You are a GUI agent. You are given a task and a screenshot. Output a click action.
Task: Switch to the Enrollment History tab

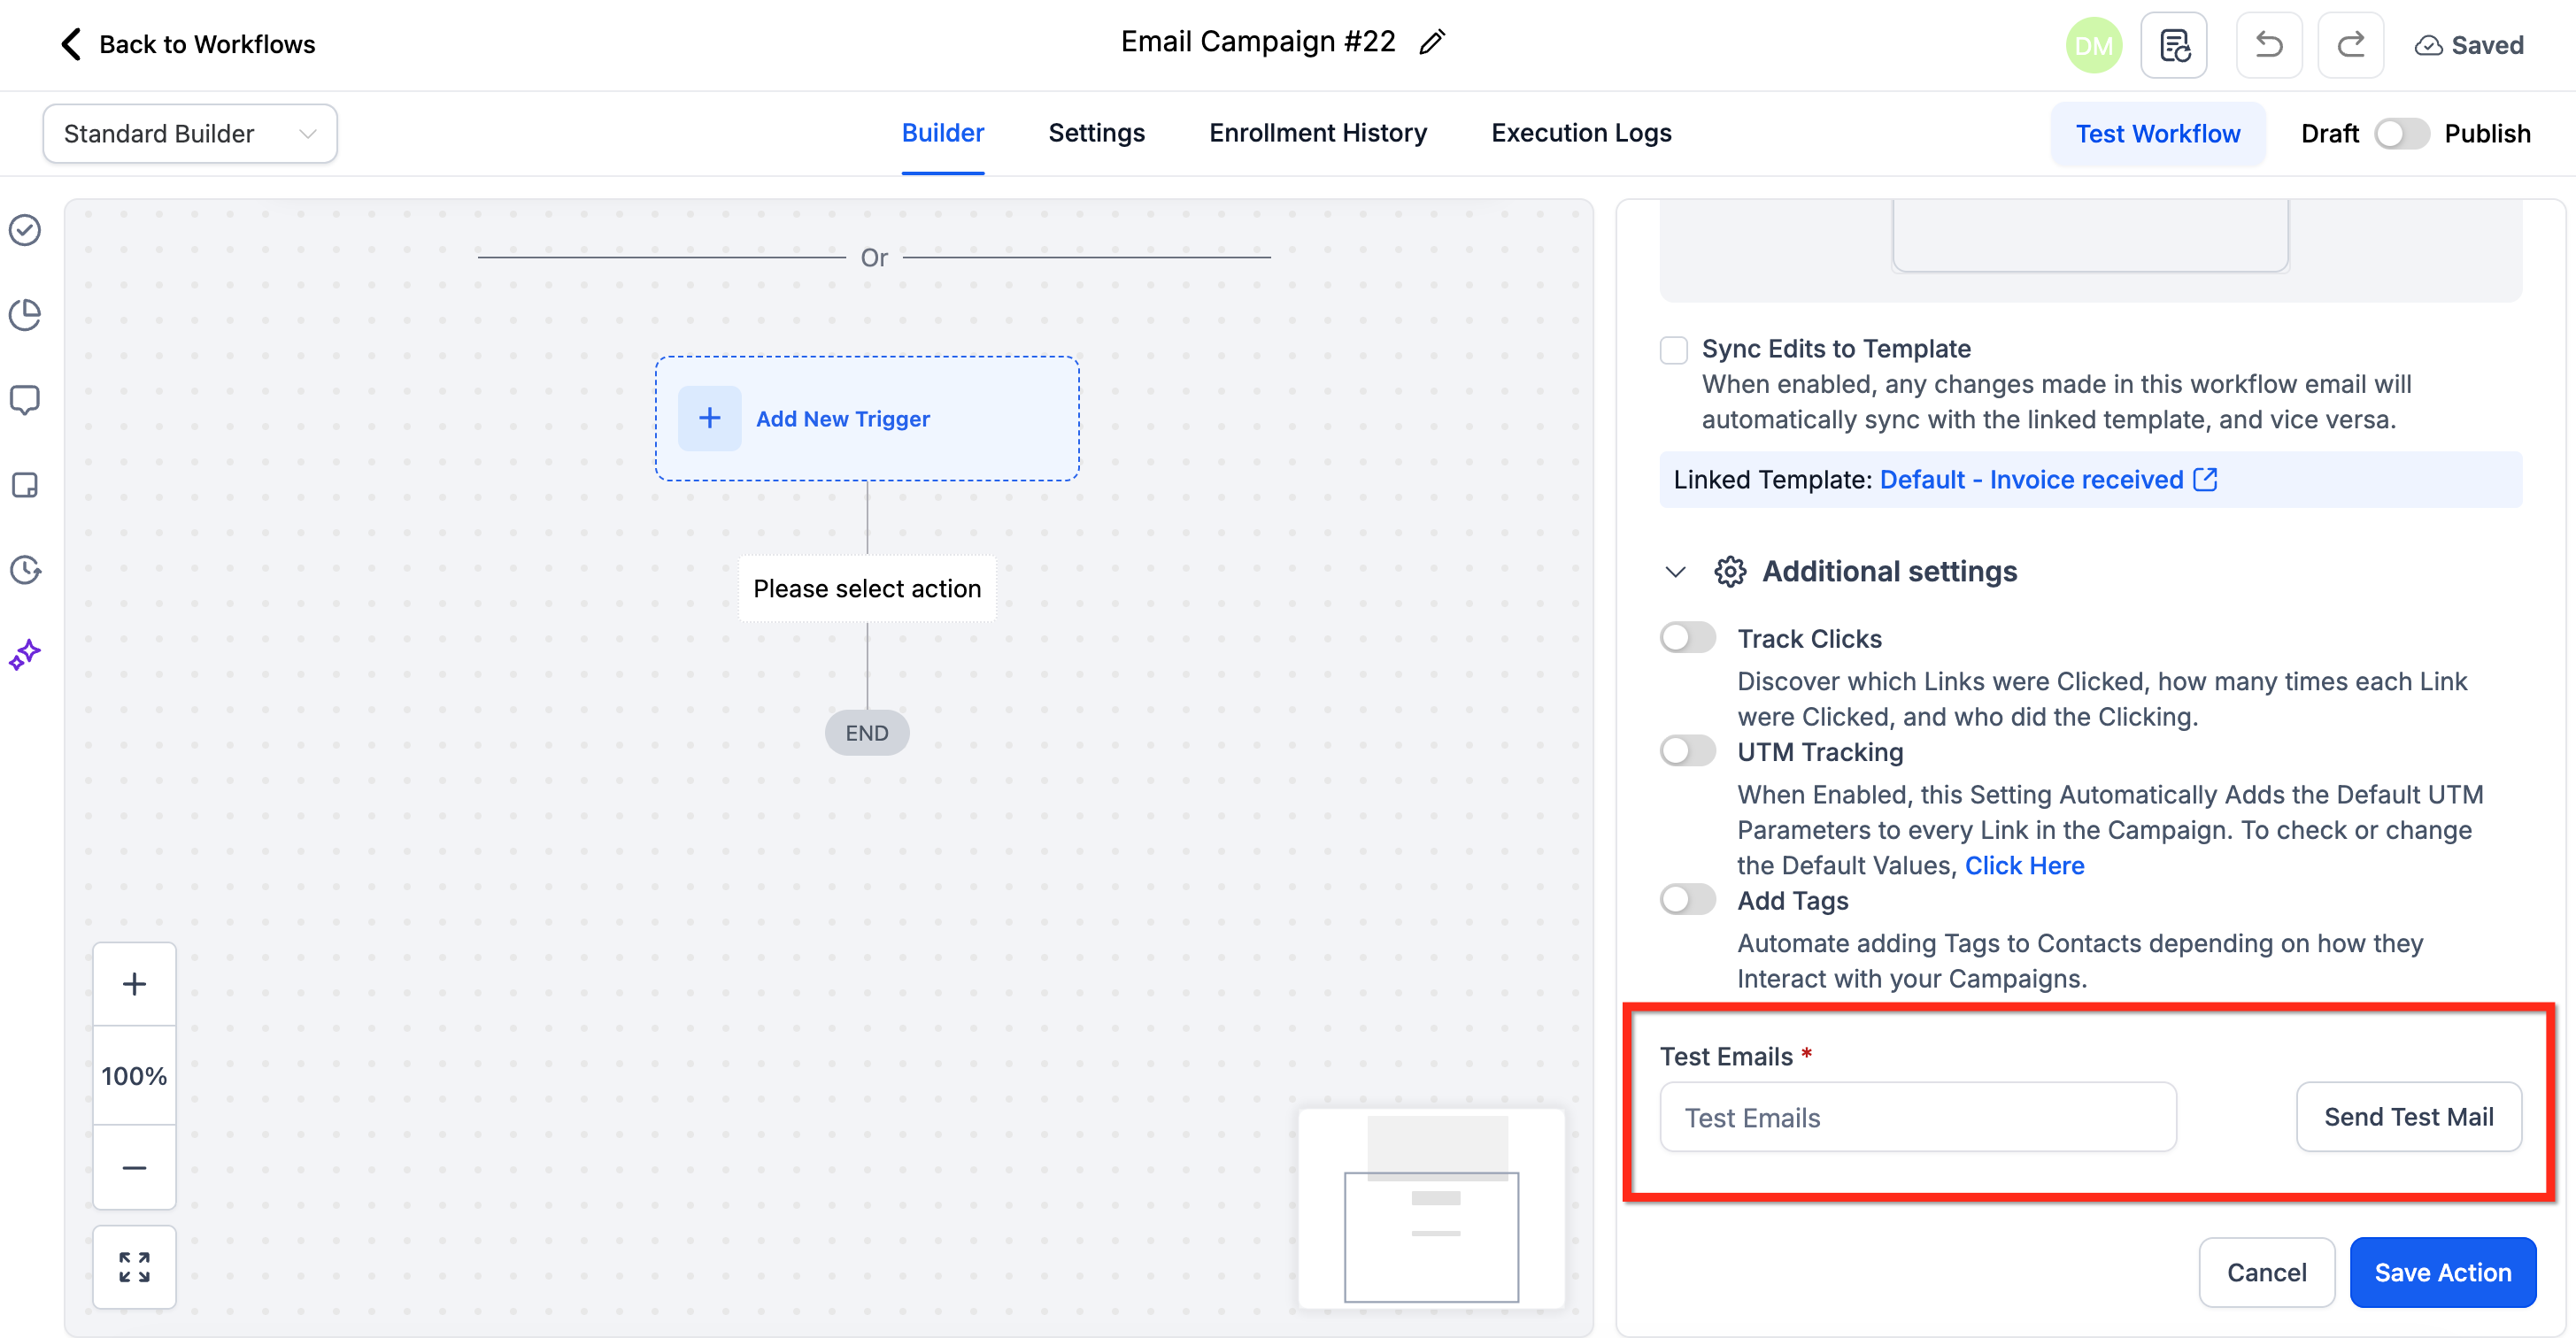click(1317, 133)
